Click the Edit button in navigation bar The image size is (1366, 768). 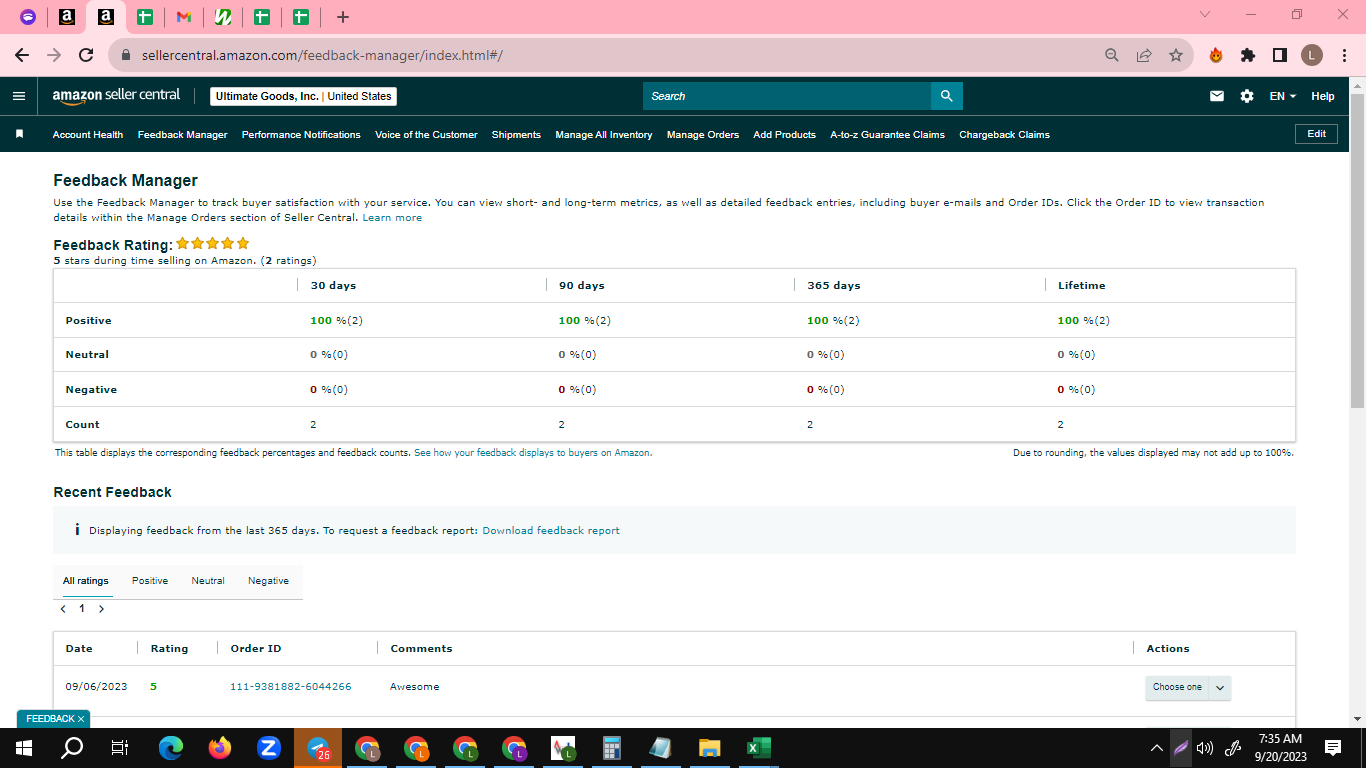[x=1316, y=134]
